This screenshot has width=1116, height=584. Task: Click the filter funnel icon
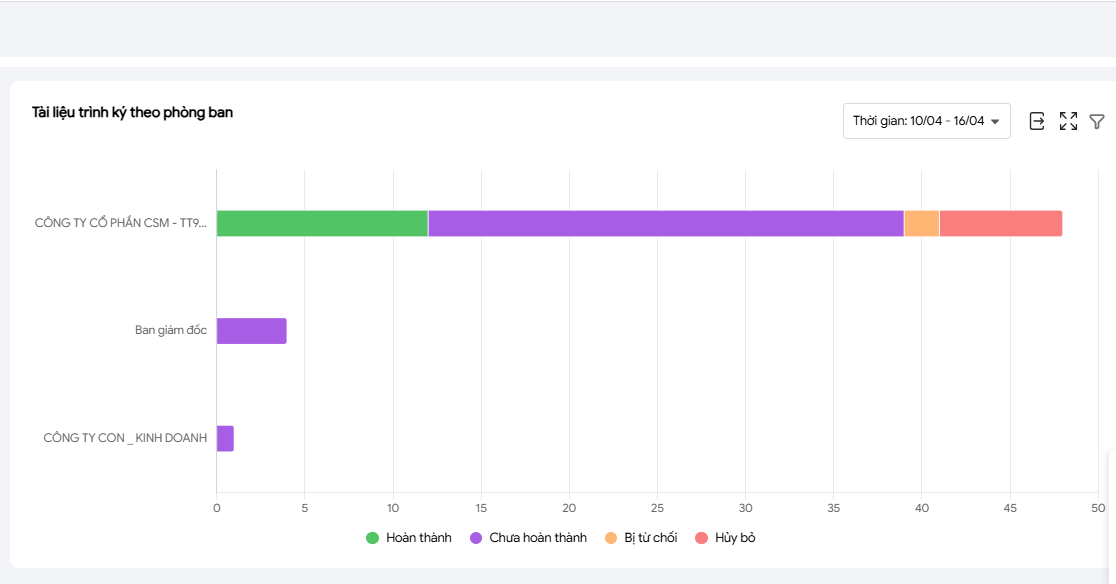(1097, 121)
